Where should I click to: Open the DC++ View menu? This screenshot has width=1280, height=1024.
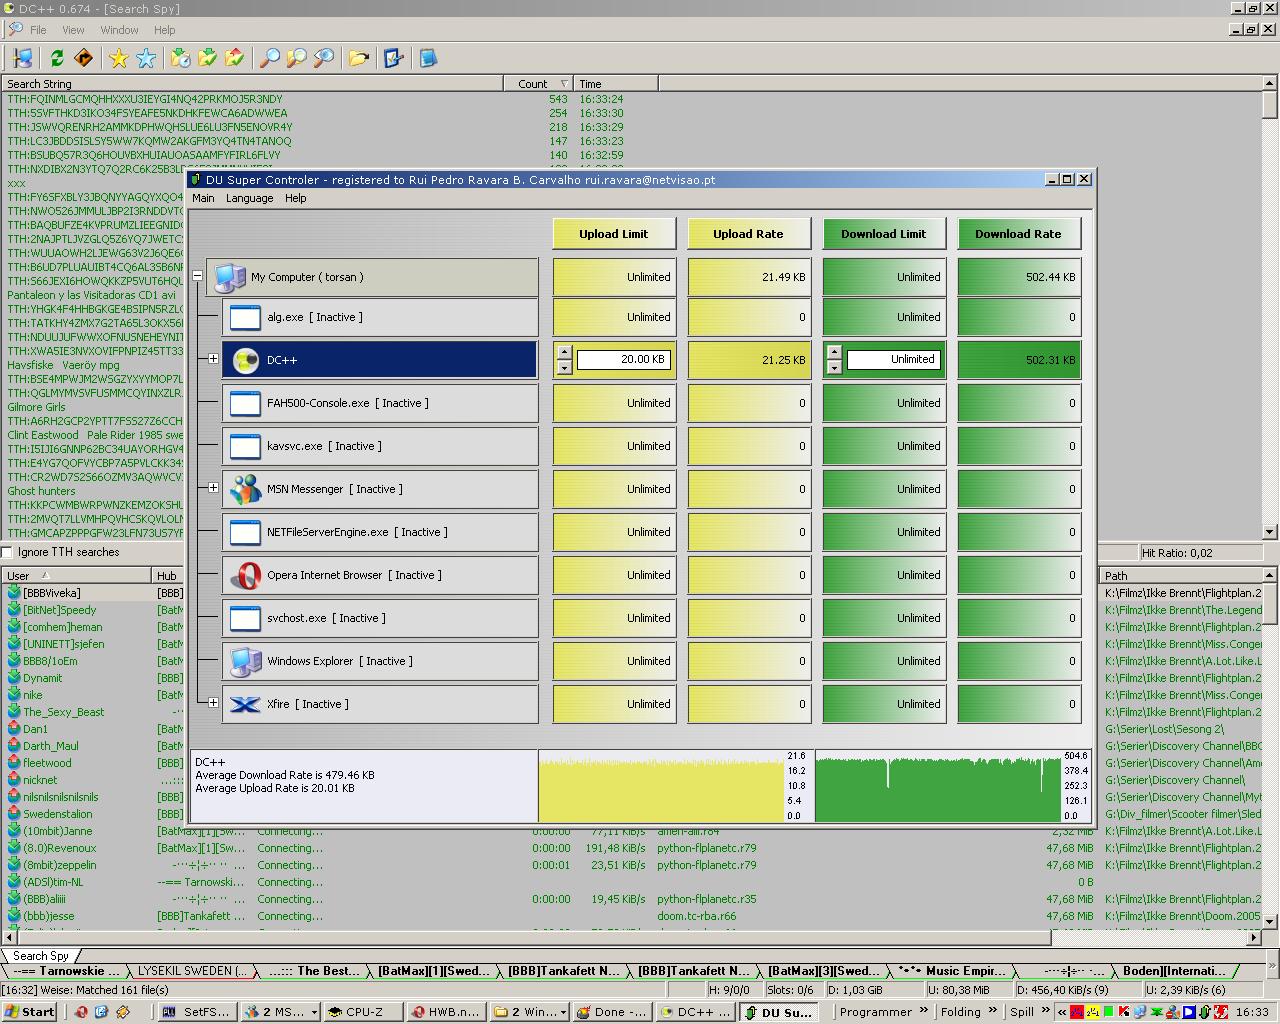(73, 30)
